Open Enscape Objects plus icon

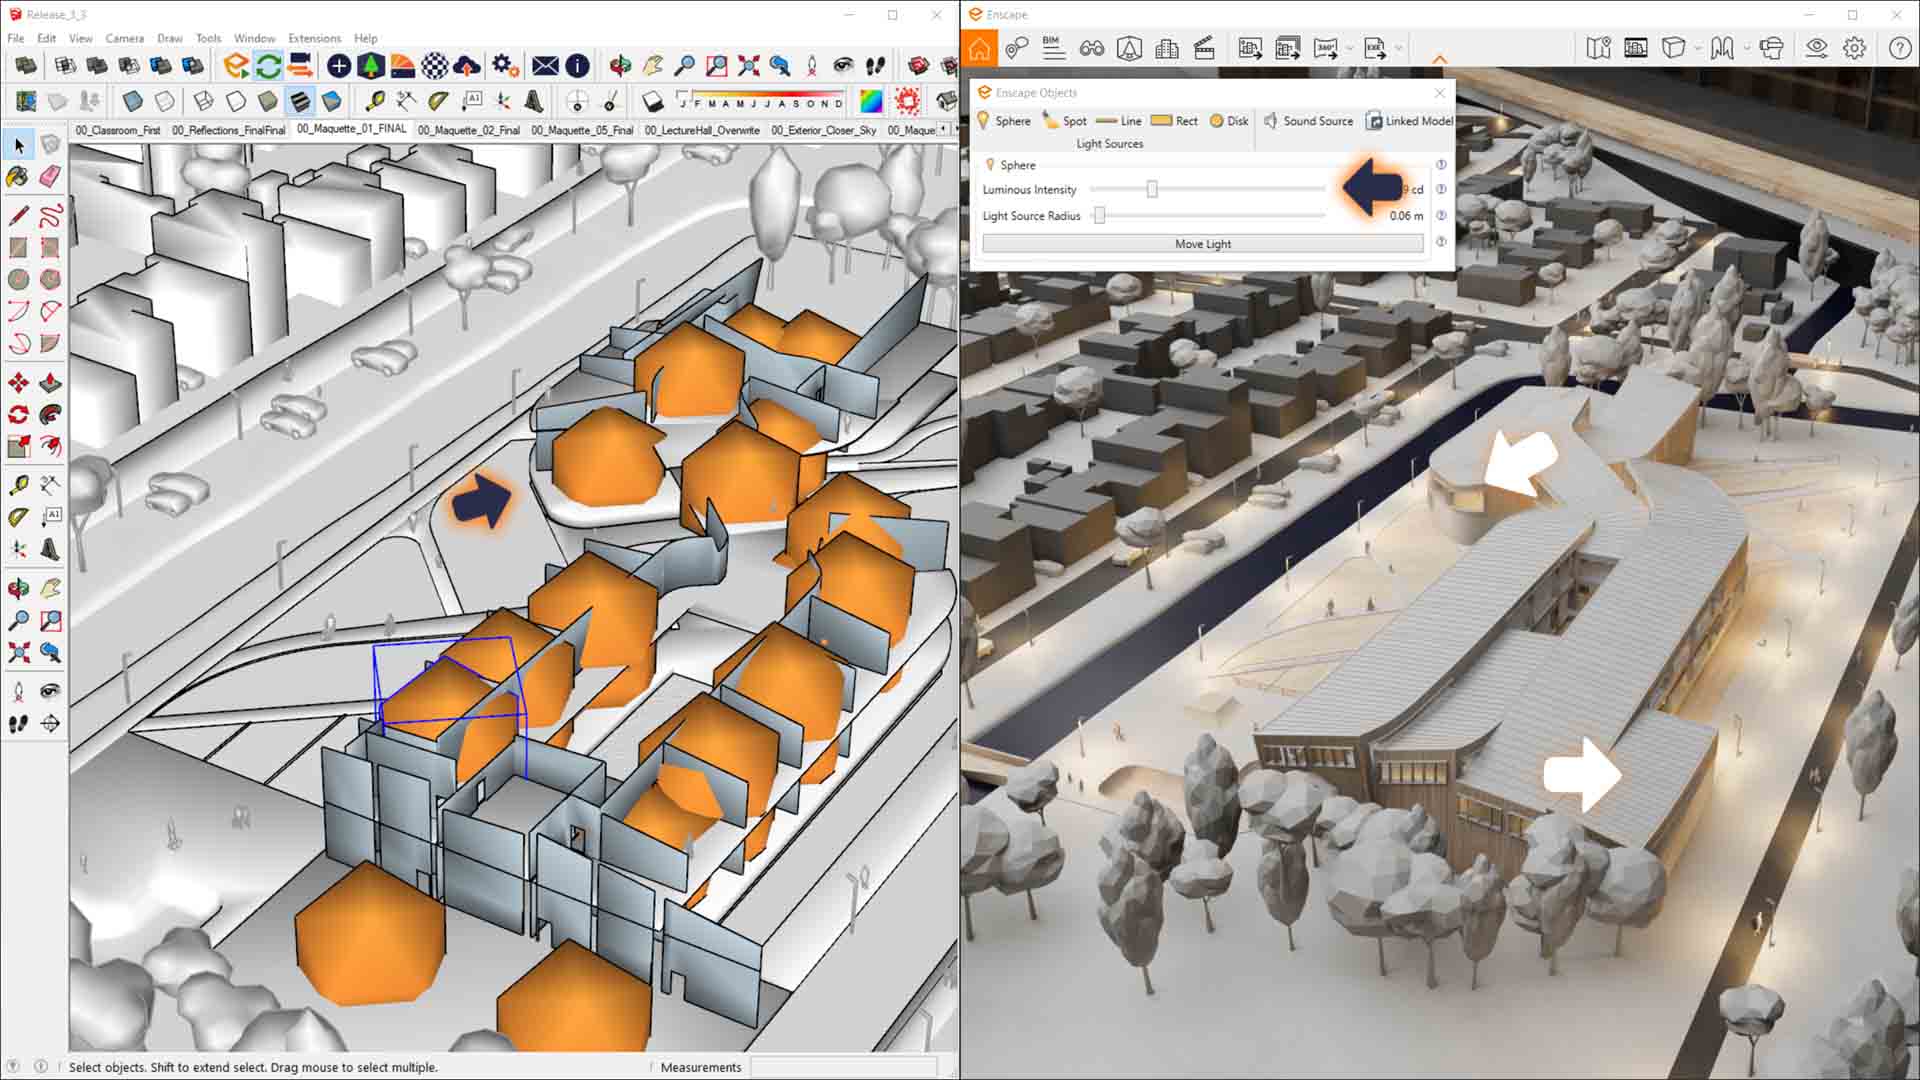pyautogui.click(x=339, y=66)
